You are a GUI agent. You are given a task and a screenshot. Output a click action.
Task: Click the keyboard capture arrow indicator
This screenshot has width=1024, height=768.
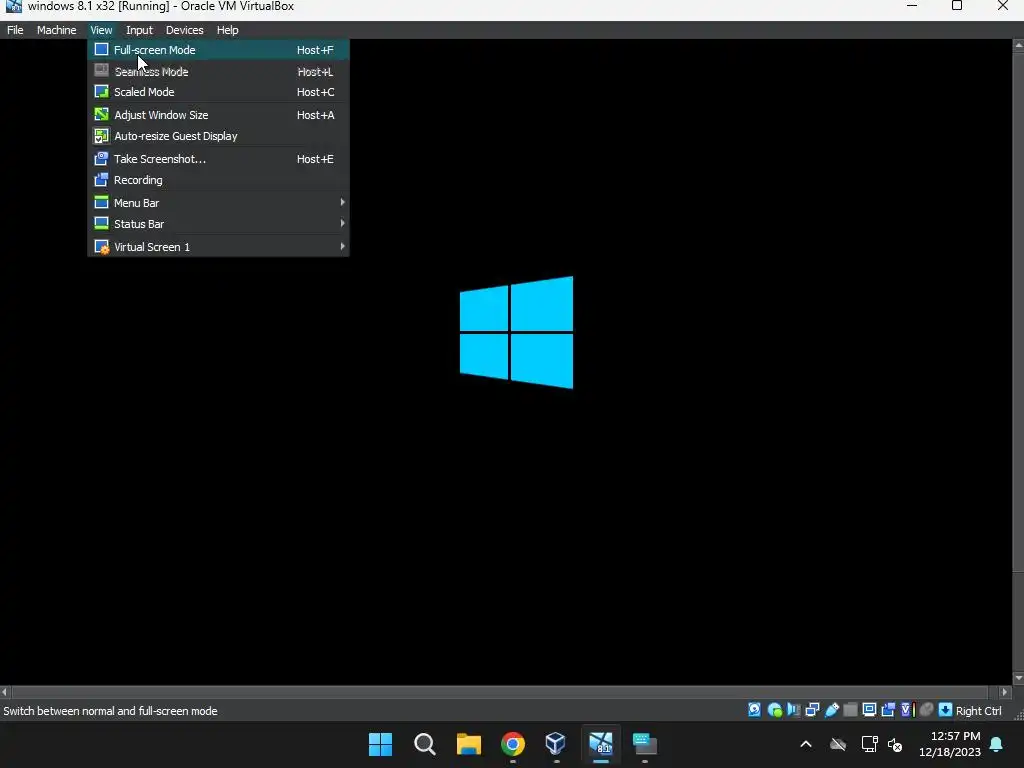click(945, 710)
